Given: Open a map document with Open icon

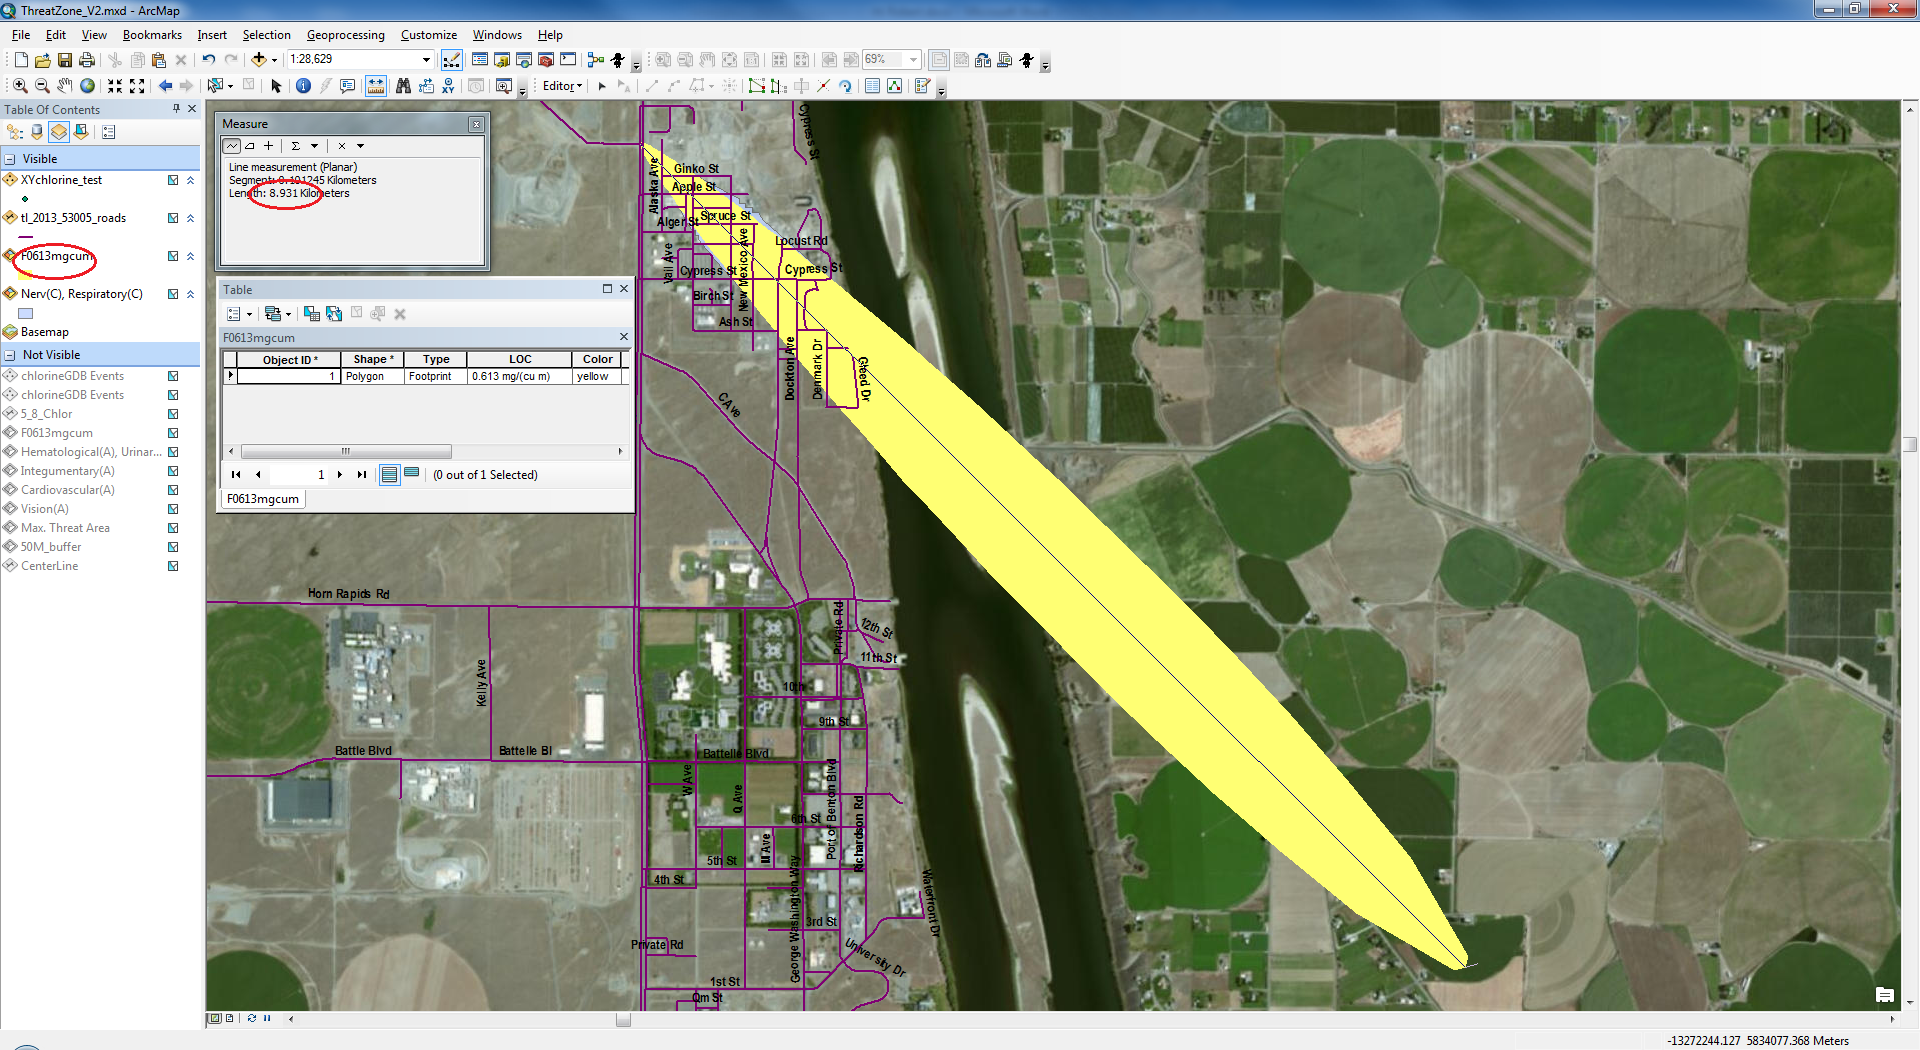Looking at the screenshot, I should 43,60.
